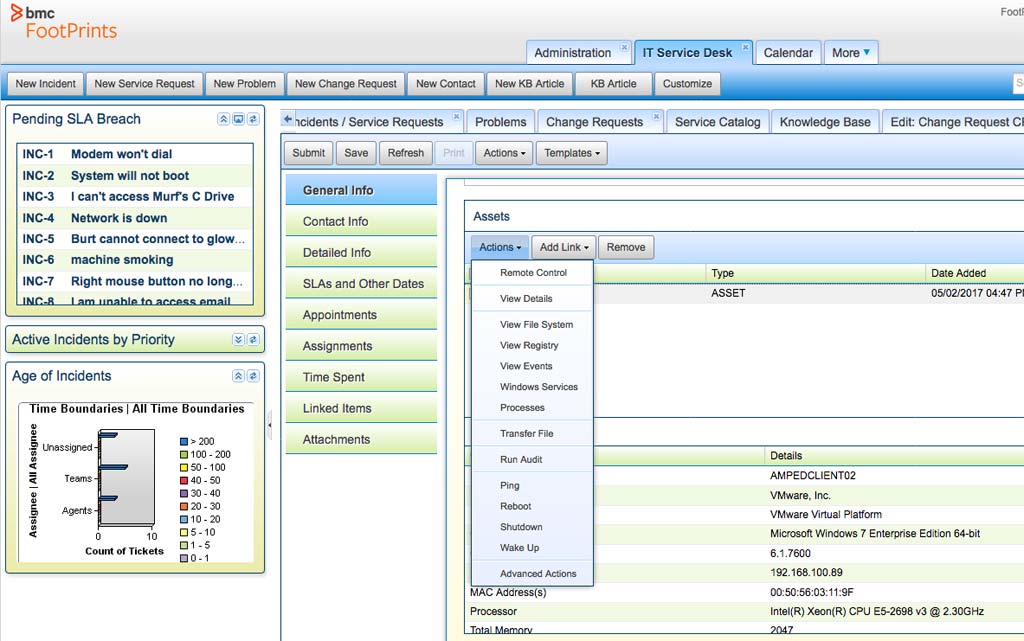Choose Ping from the Actions menu
The width and height of the screenshot is (1024, 641).
532,486
